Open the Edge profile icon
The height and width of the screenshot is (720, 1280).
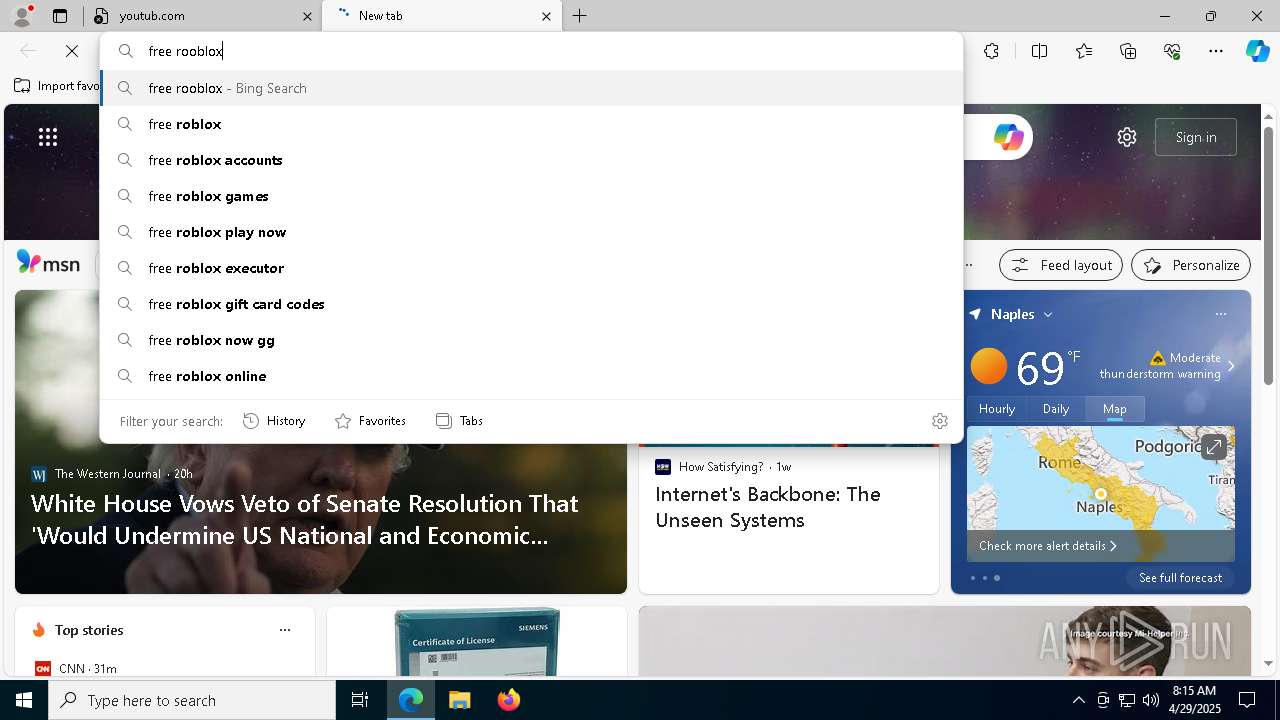click(22, 16)
